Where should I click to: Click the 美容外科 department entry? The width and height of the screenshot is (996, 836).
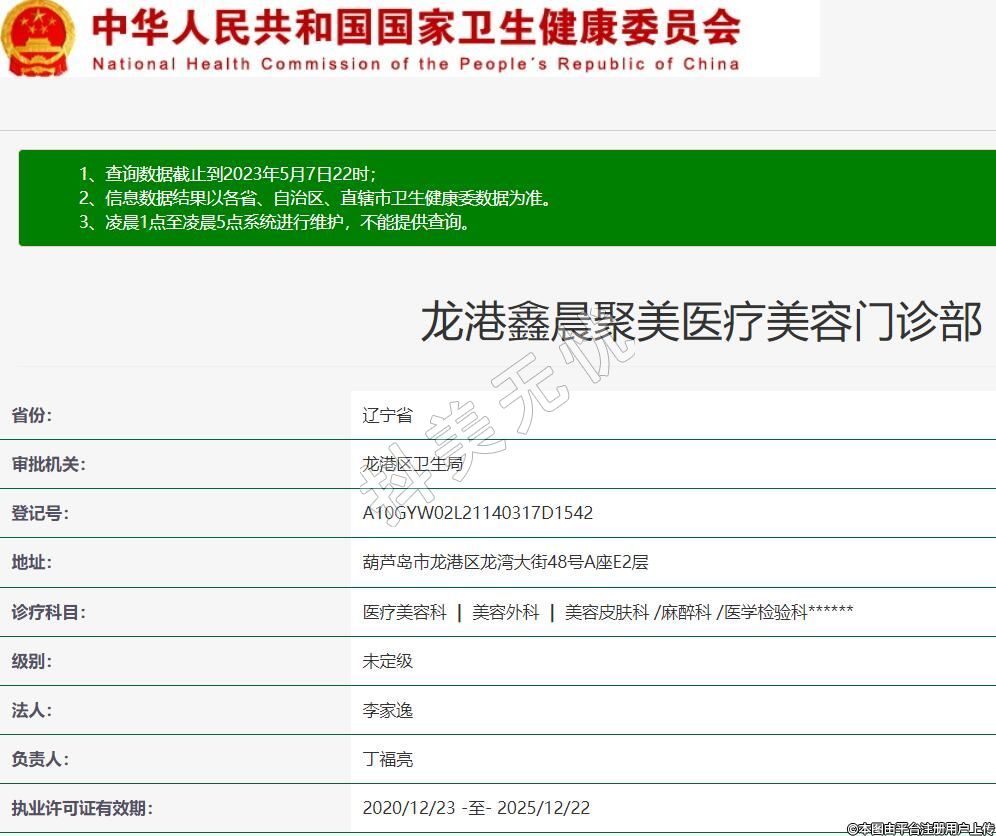[x=505, y=612]
